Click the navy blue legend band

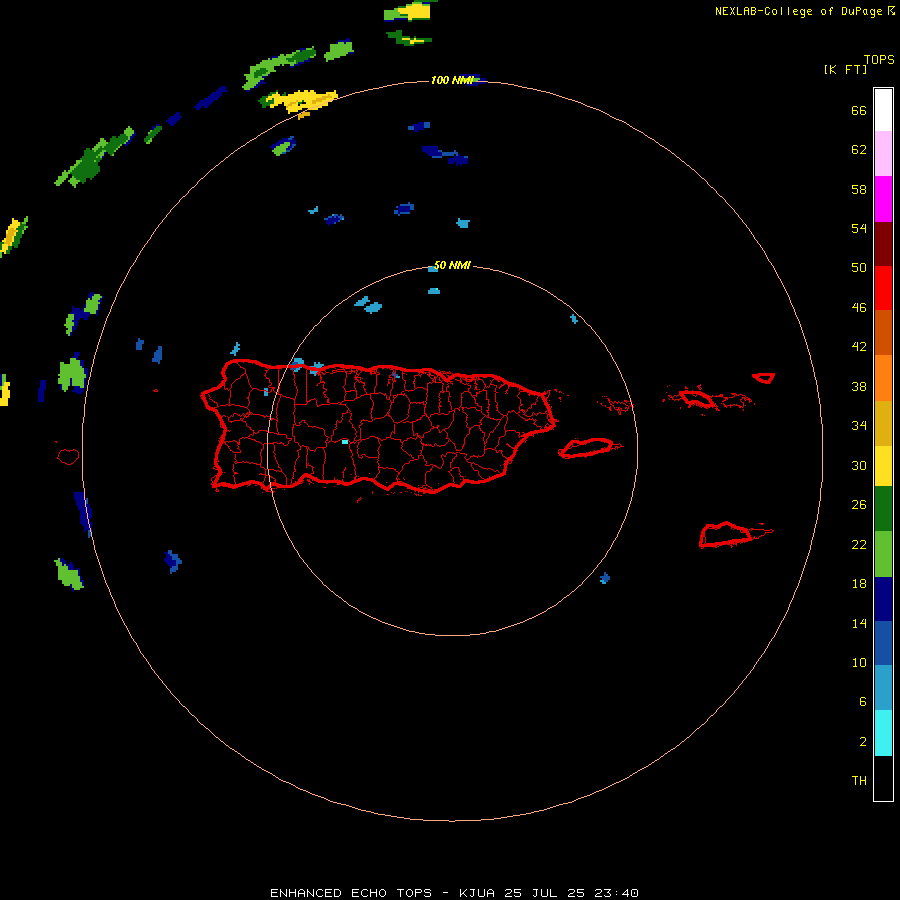[x=883, y=599]
